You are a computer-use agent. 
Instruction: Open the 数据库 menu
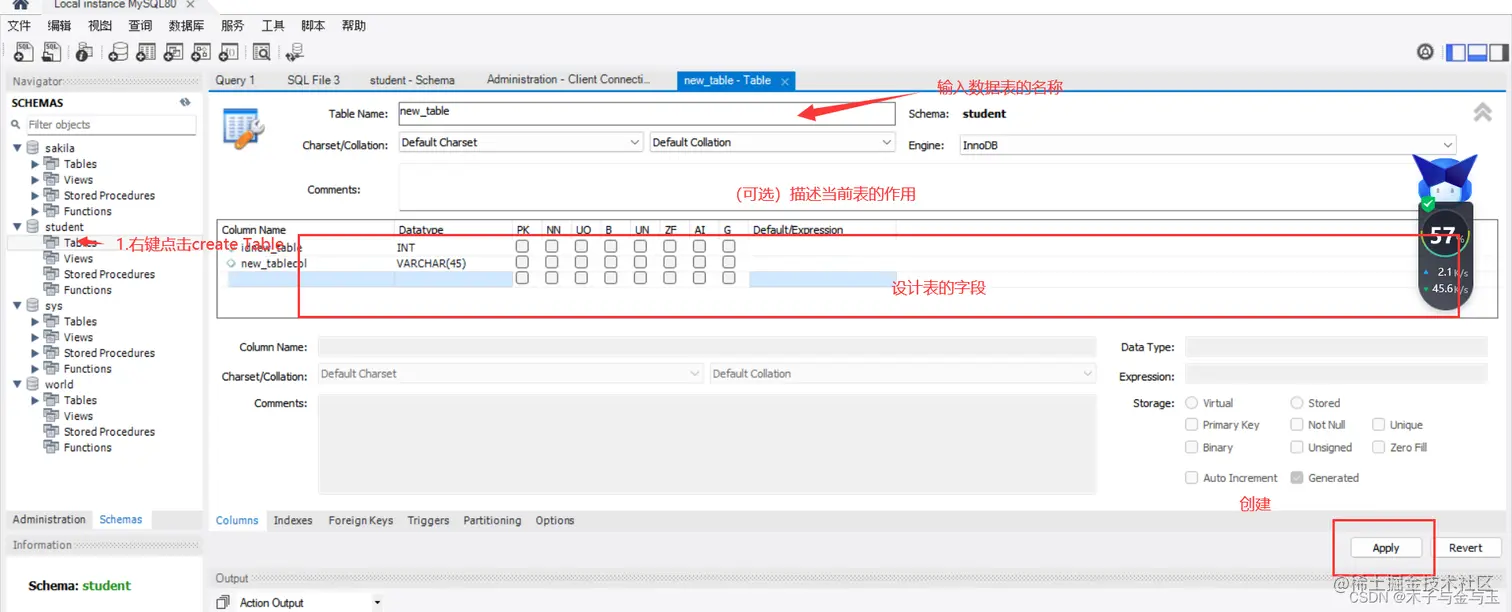pos(186,26)
